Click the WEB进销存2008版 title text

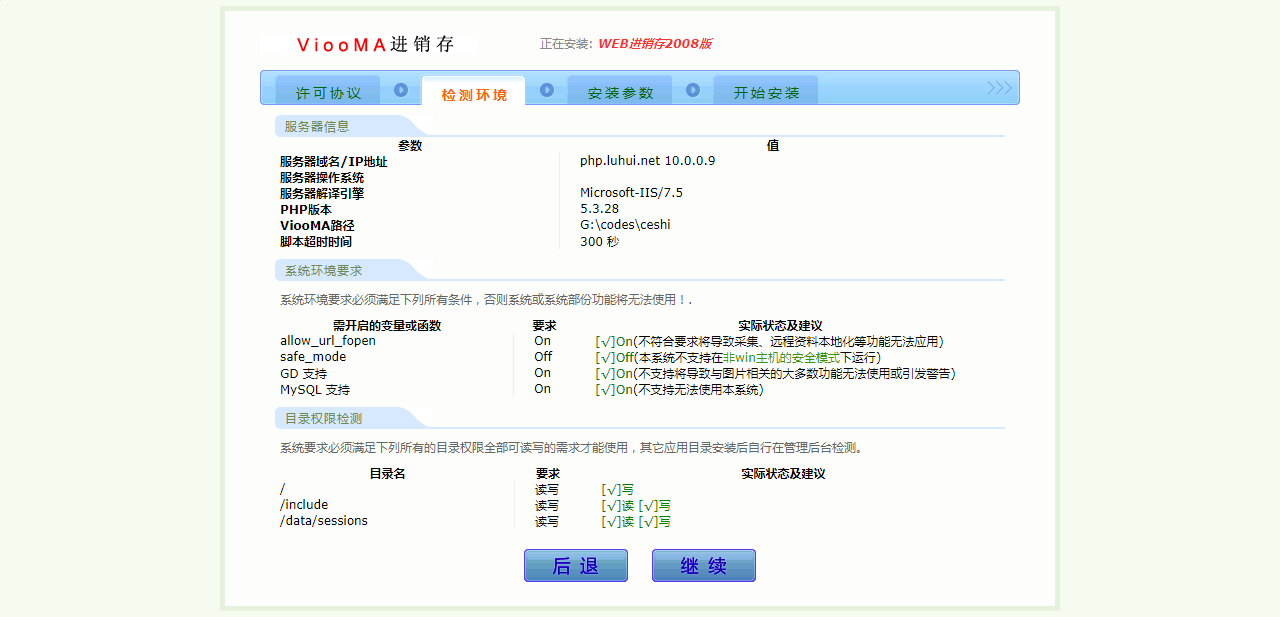click(655, 44)
